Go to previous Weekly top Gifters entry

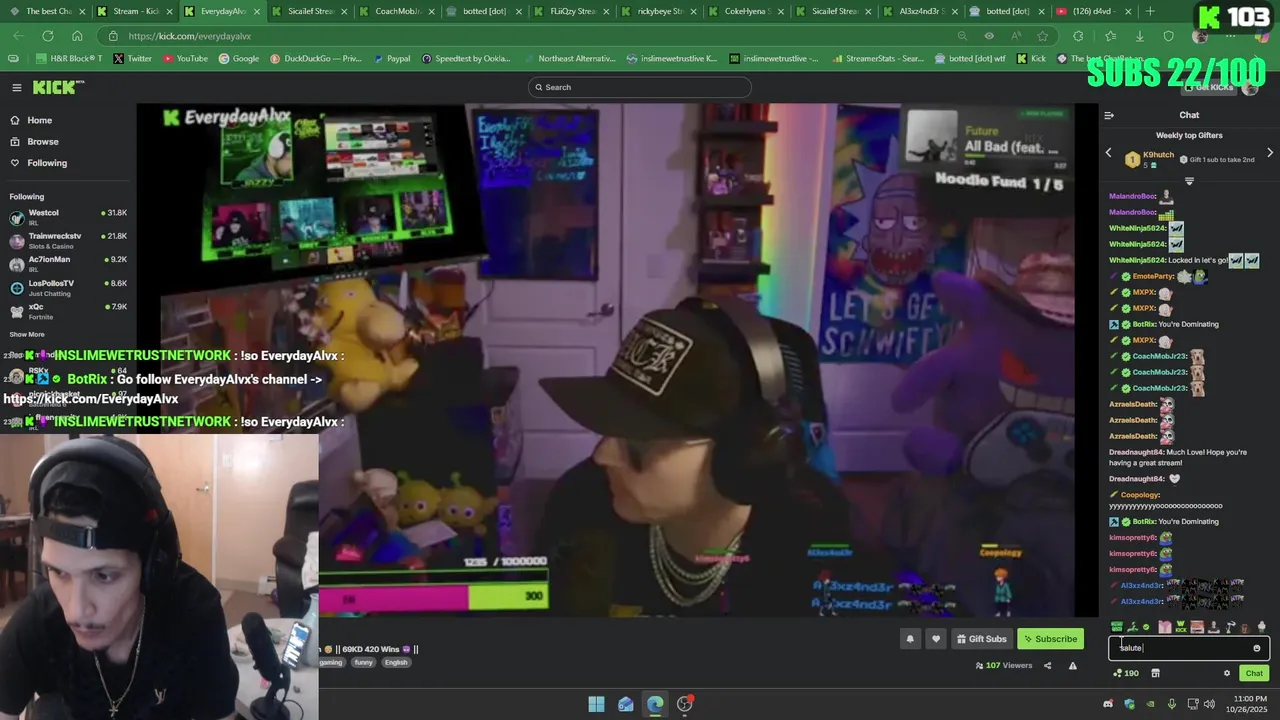coord(1108,153)
